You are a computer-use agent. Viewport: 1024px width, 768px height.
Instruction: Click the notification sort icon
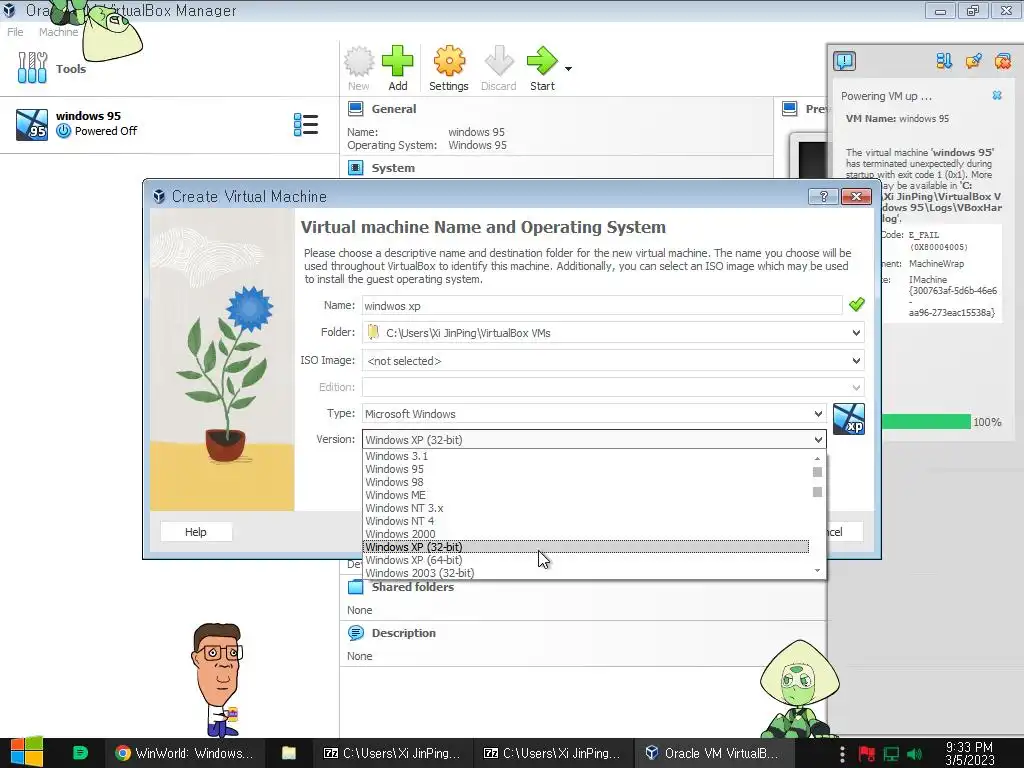tap(944, 61)
